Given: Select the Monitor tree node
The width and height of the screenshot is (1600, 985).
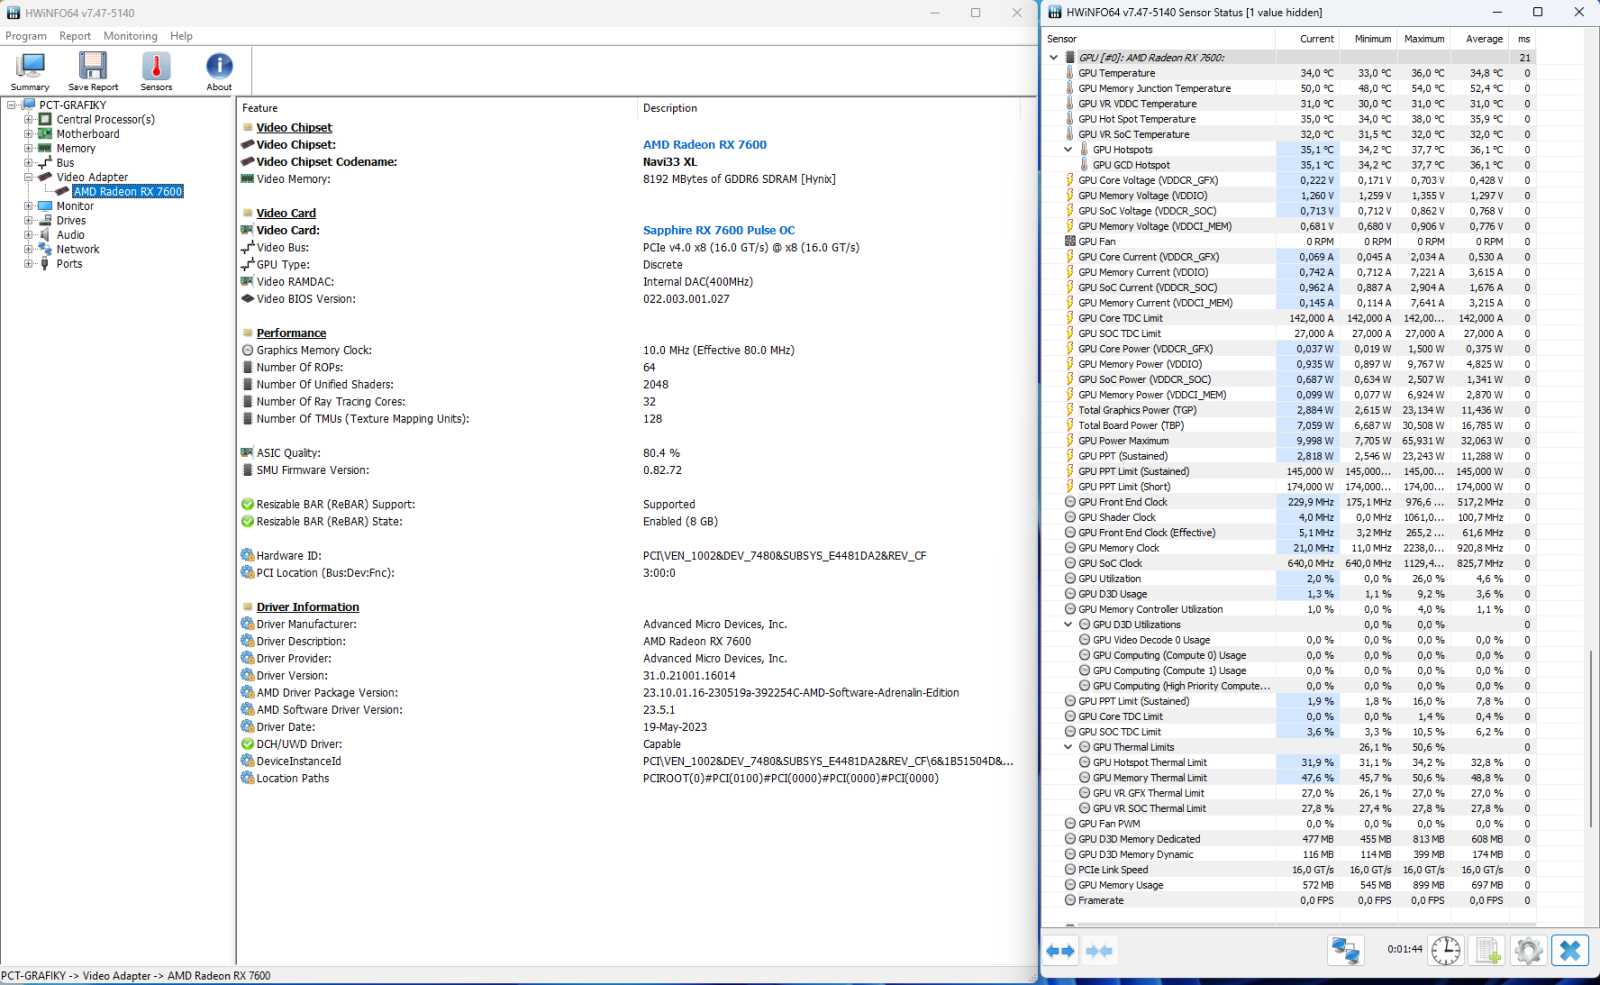Looking at the screenshot, I should click(75, 206).
